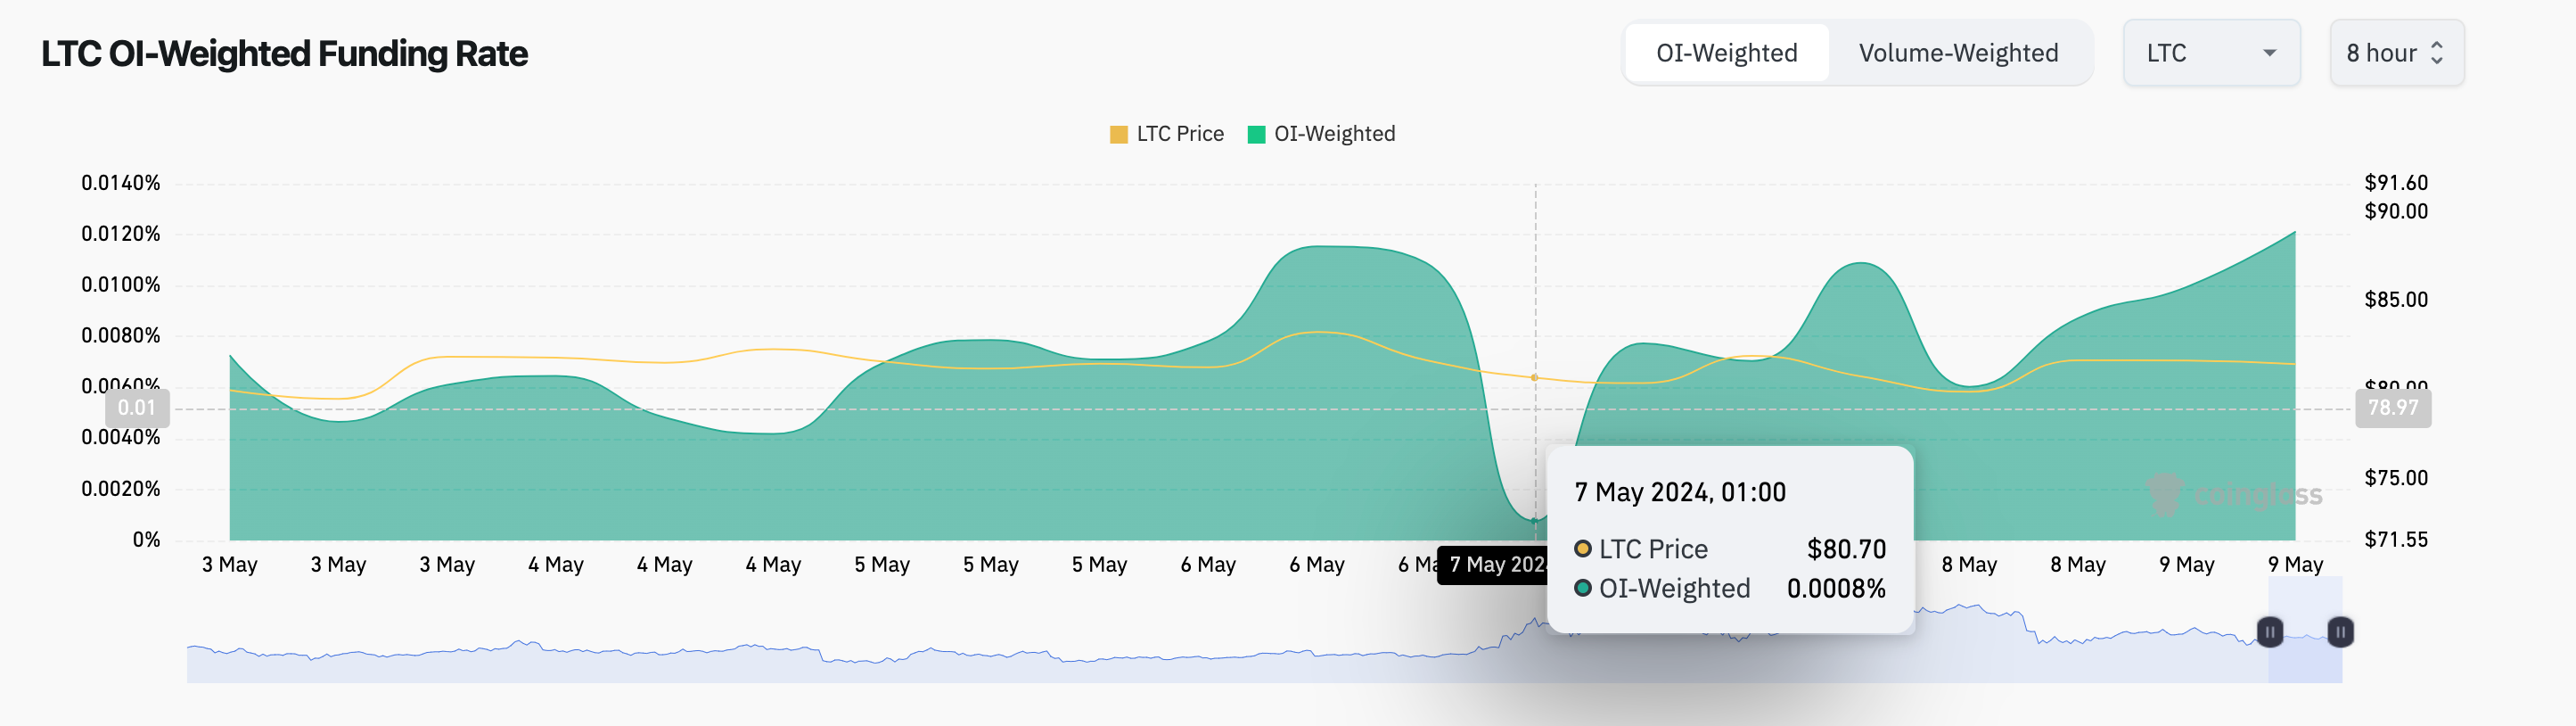The height and width of the screenshot is (726, 2576).
Task: Click the 0.0100% y-axis label
Action: [121, 285]
